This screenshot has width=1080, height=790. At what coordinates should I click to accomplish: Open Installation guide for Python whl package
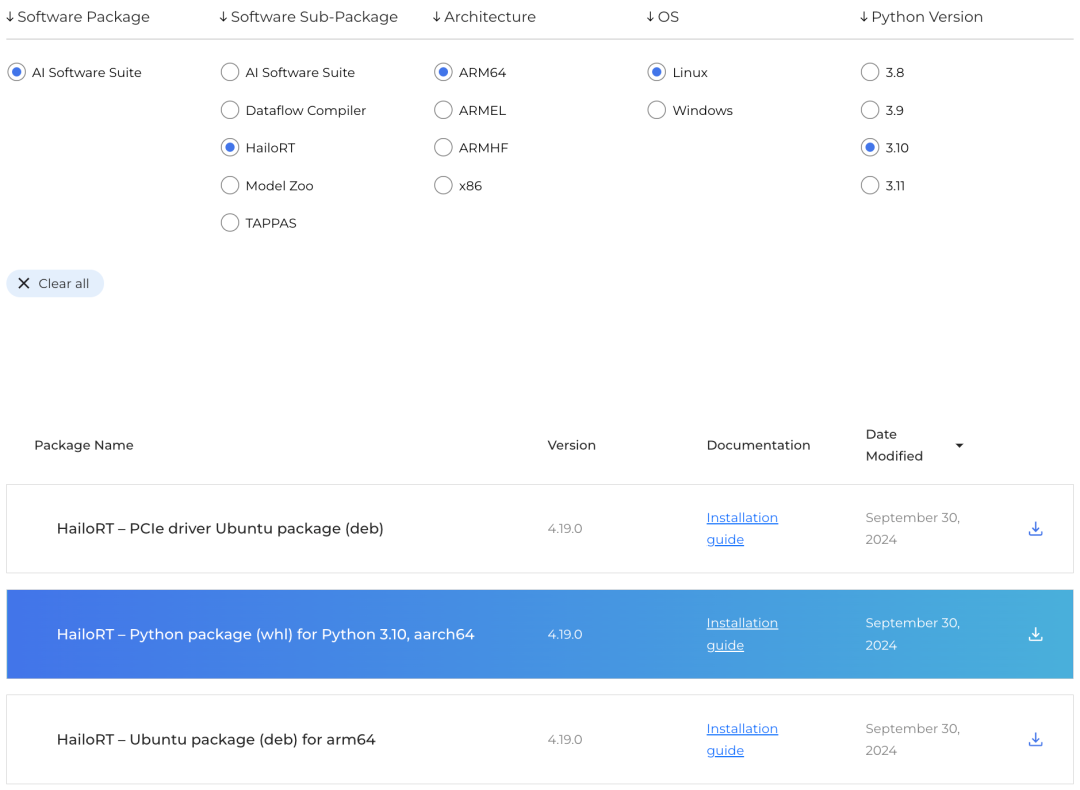pos(741,634)
